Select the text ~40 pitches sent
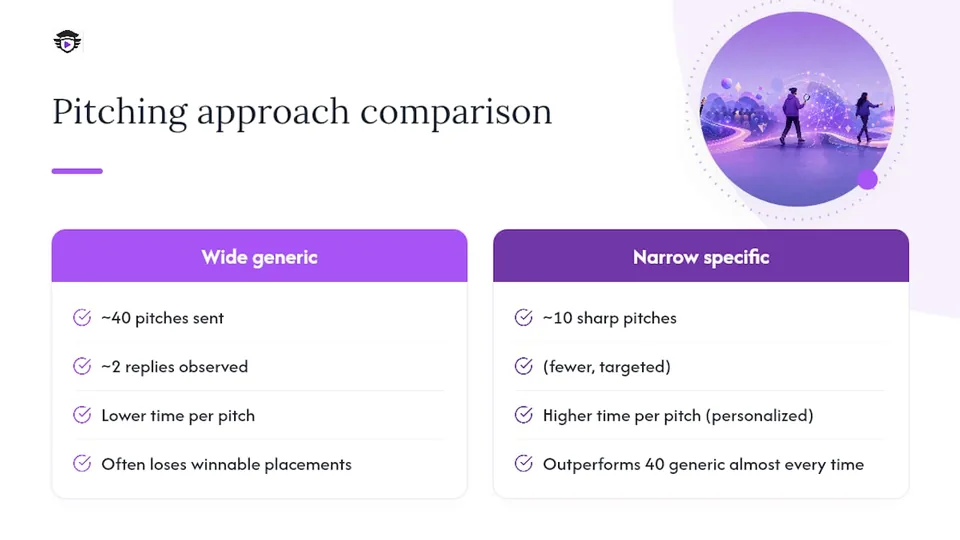960x540 pixels. pos(162,318)
